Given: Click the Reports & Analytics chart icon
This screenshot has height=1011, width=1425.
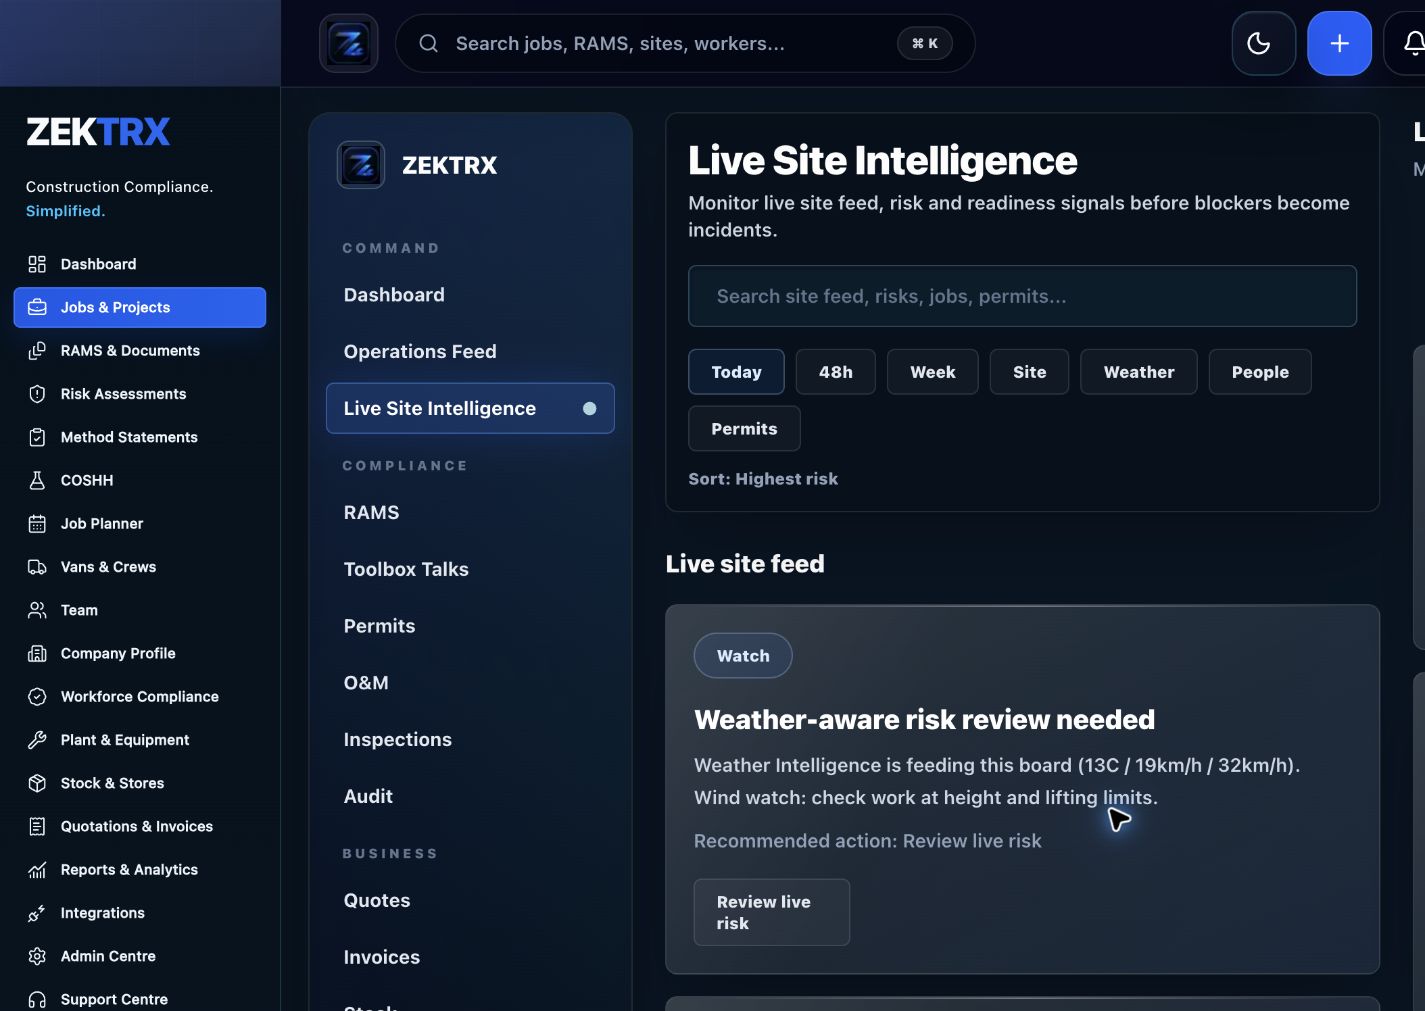Looking at the screenshot, I should [37, 870].
